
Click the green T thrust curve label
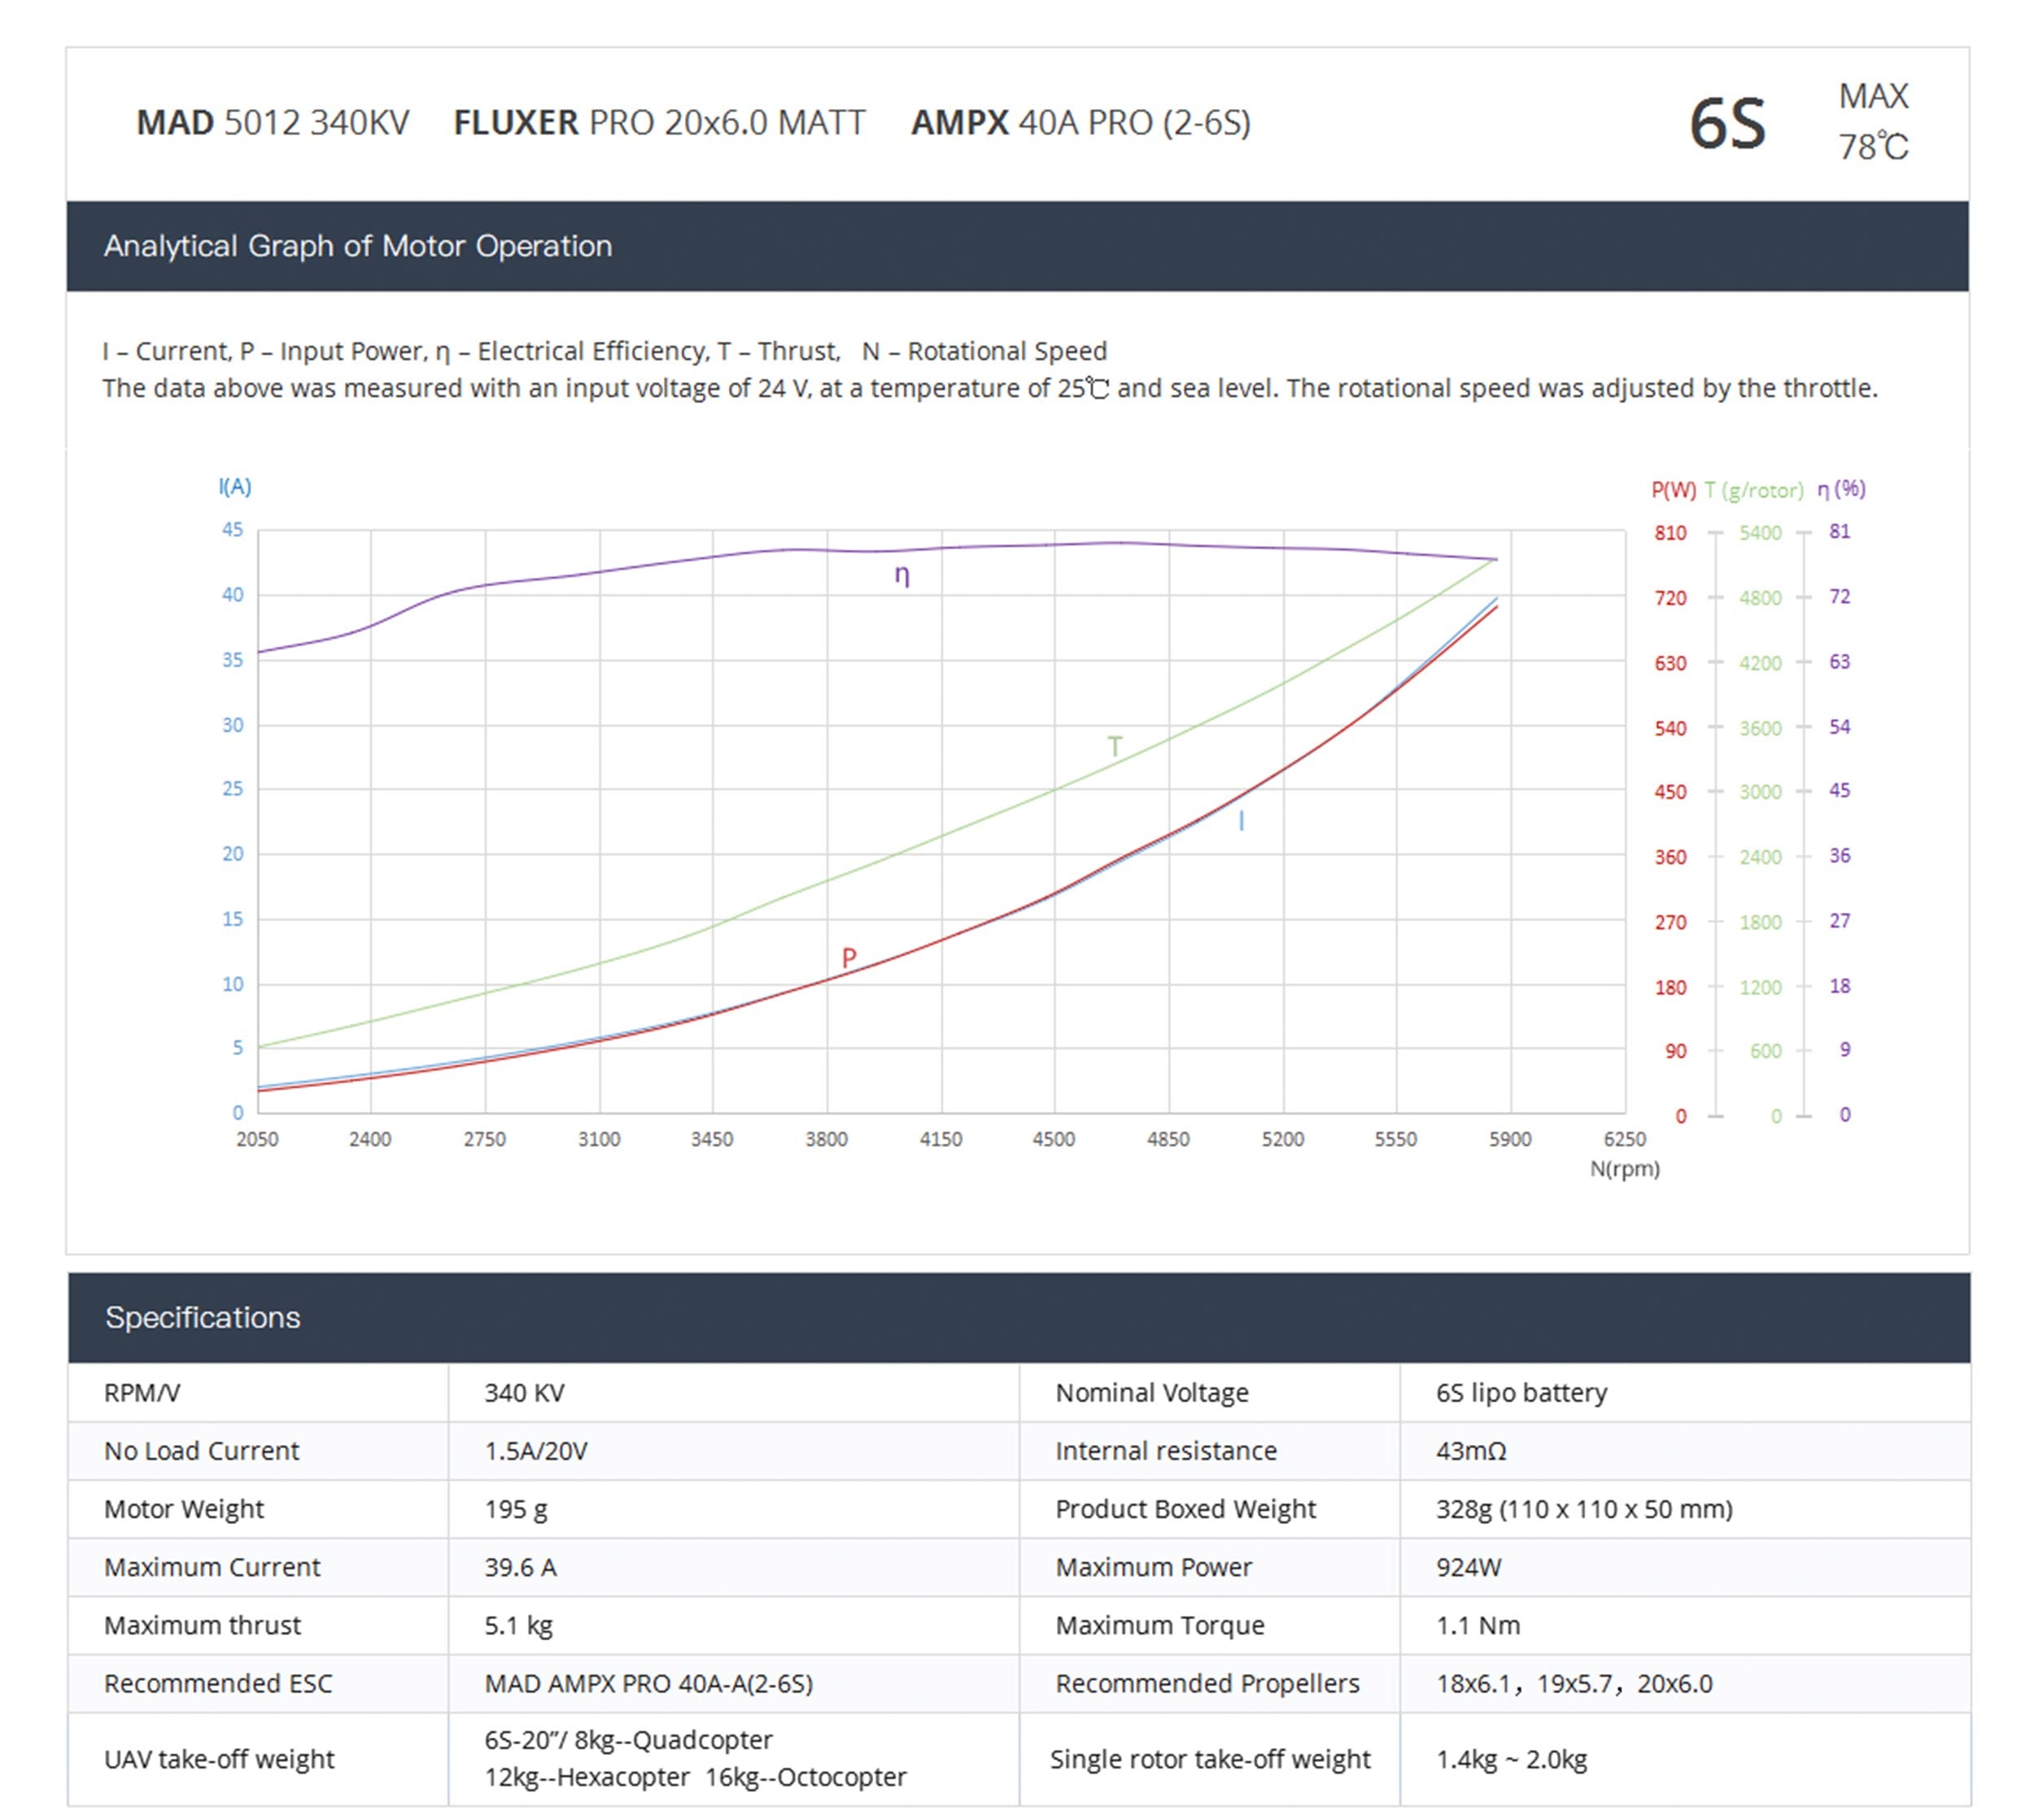1115,746
